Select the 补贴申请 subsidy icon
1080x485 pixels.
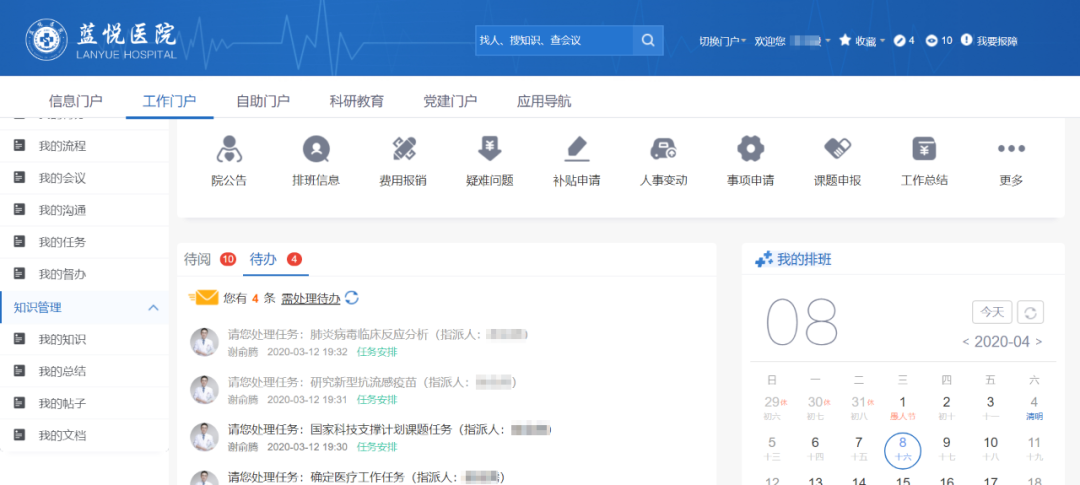pos(576,150)
